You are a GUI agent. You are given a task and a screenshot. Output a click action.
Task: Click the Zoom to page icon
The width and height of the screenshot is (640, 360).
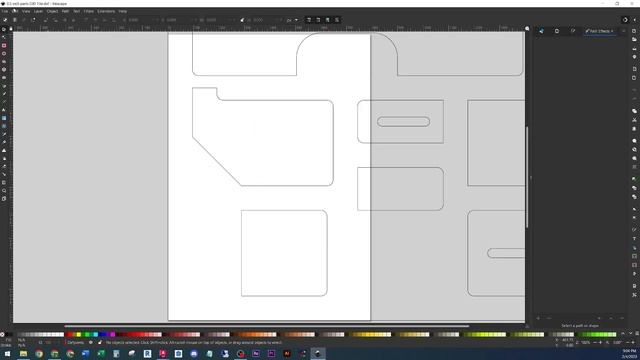[634, 158]
